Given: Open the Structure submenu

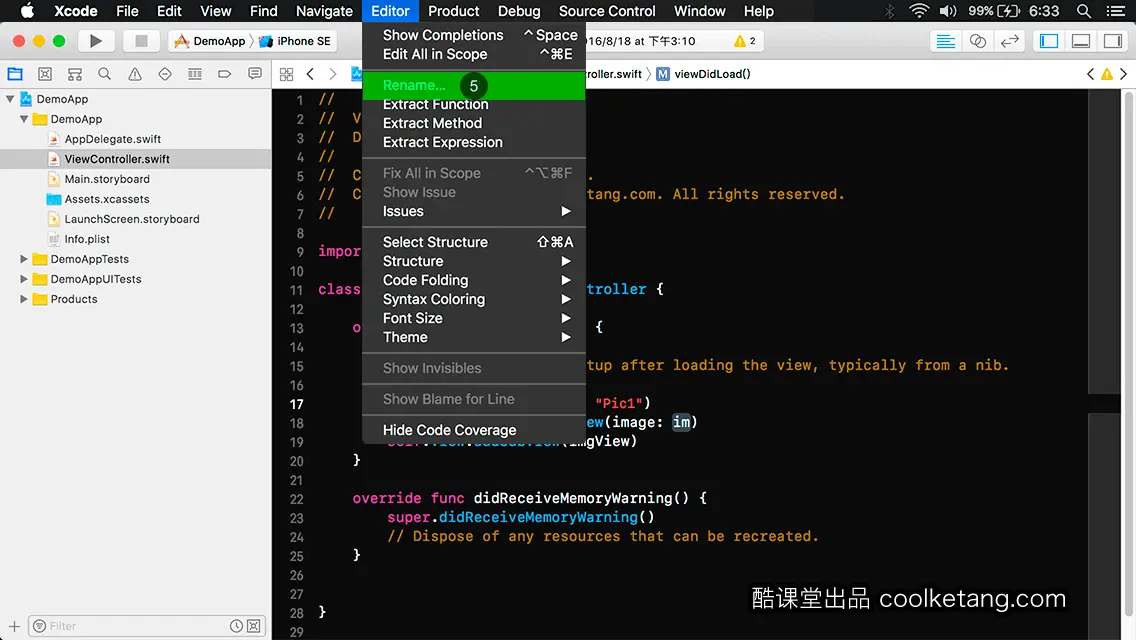Looking at the screenshot, I should (474, 261).
